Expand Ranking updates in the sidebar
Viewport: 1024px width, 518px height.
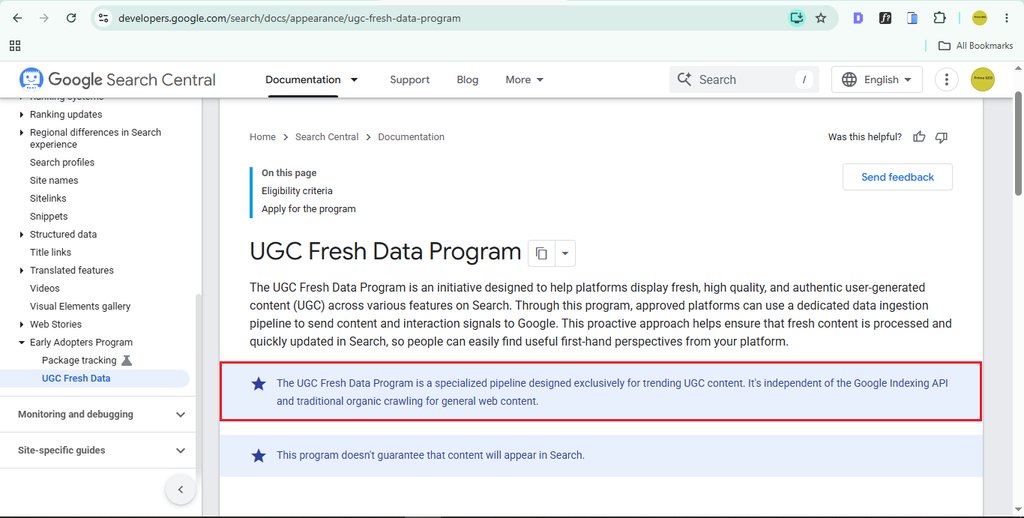click(22, 114)
